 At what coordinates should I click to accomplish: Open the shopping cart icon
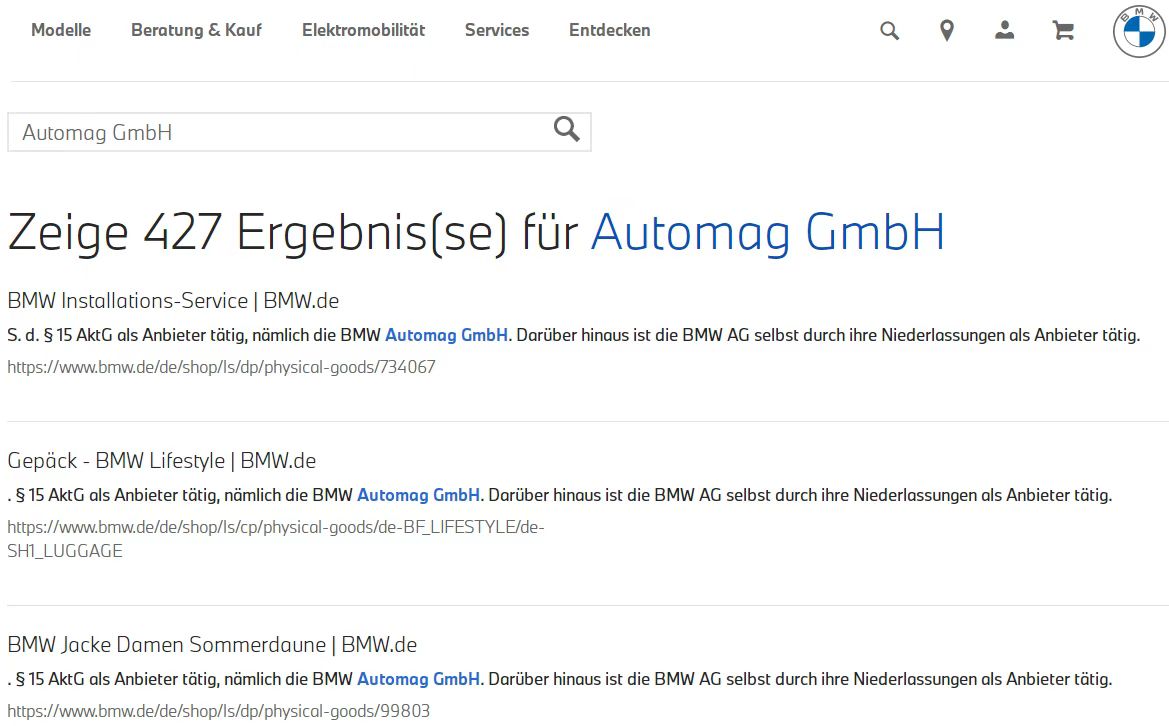[x=1062, y=31]
